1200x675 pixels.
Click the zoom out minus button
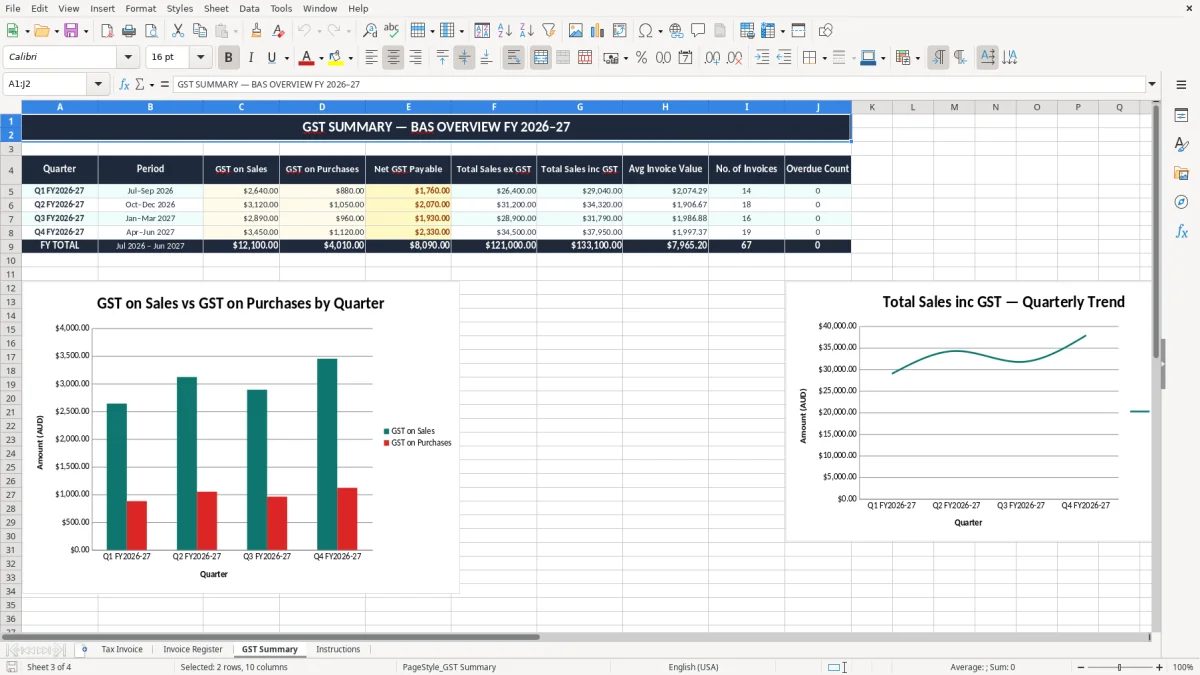[x=1081, y=667]
